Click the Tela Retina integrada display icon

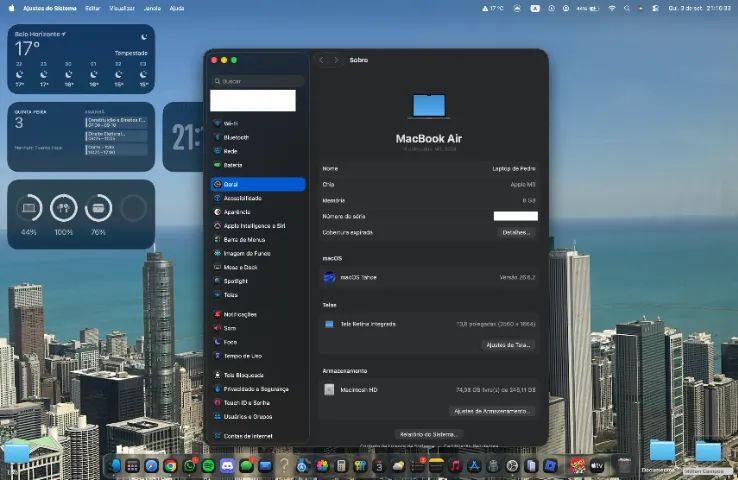coord(329,324)
